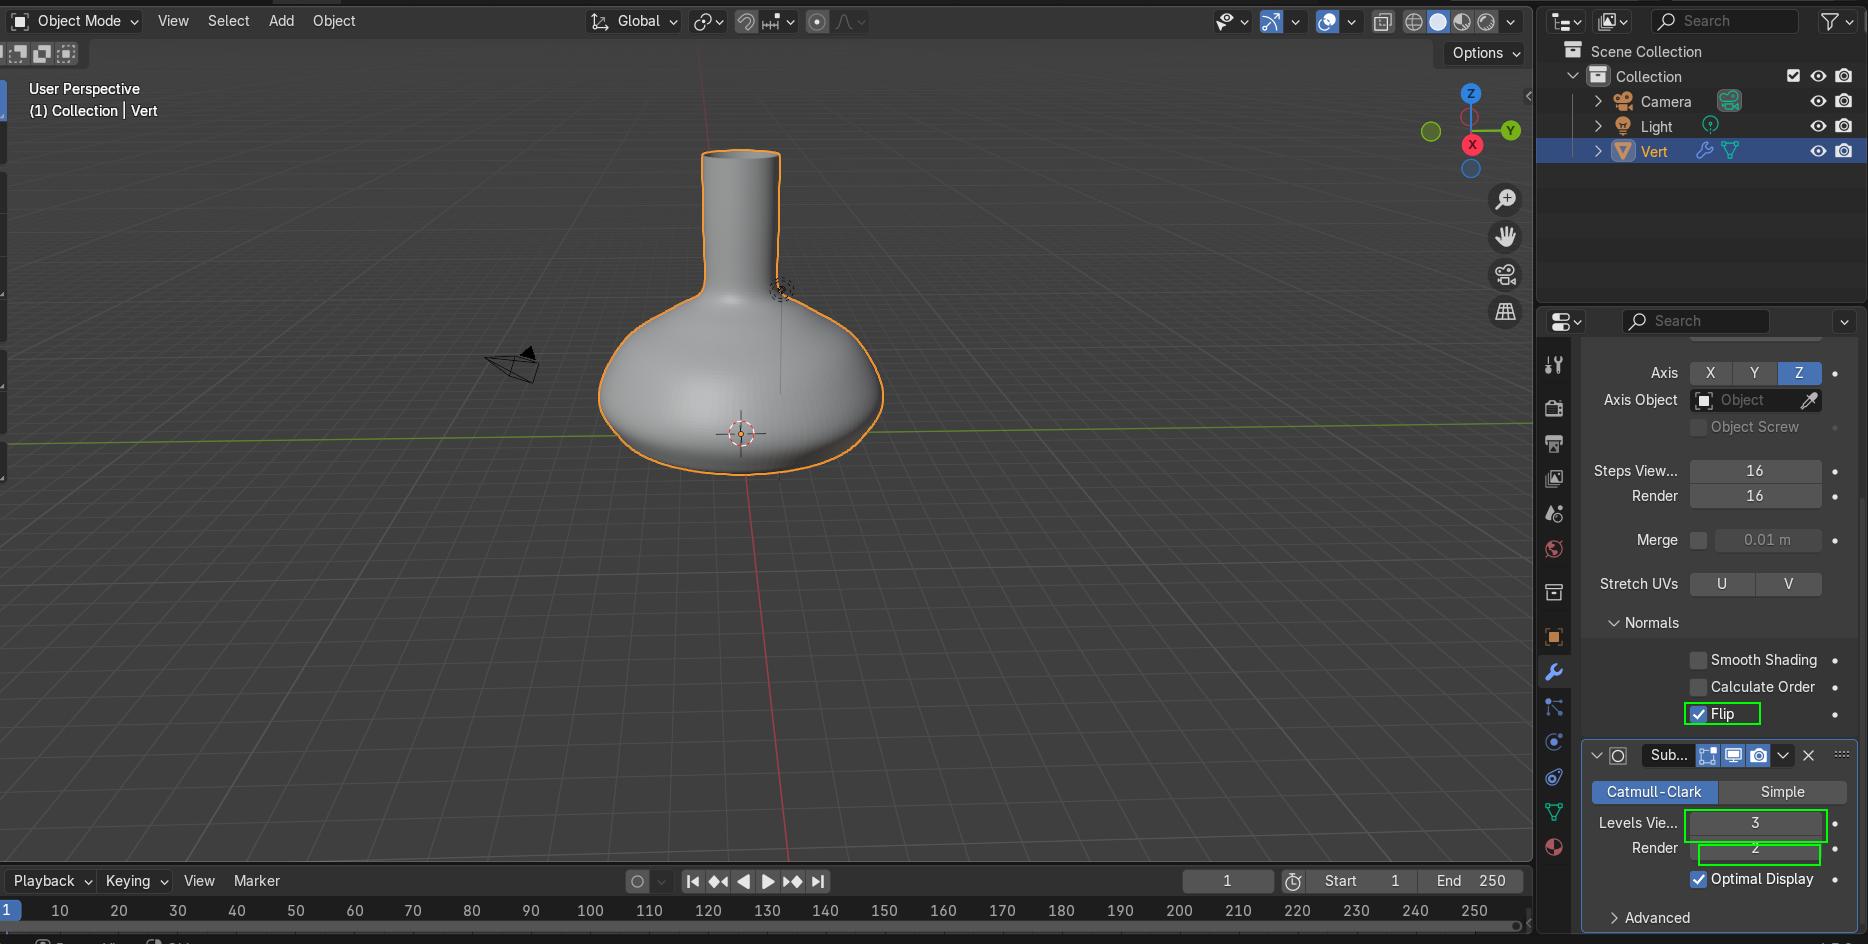1868x944 pixels.
Task: Disable Vert object in renders
Action: (1844, 151)
